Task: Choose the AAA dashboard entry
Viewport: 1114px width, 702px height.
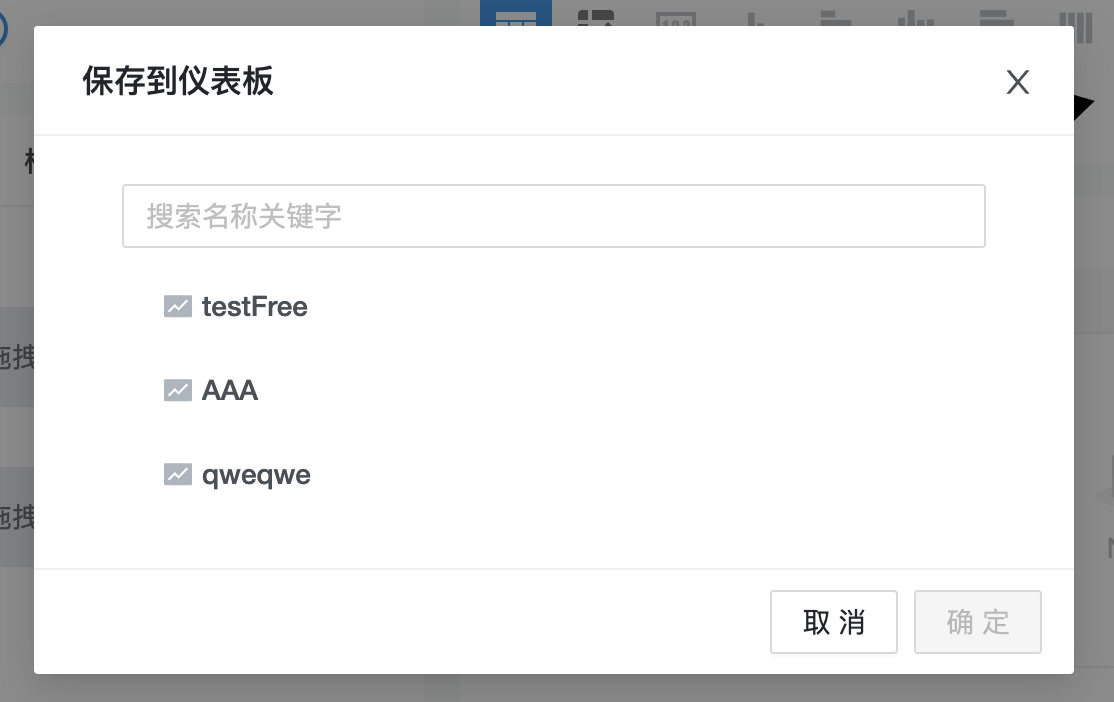Action: 229,390
